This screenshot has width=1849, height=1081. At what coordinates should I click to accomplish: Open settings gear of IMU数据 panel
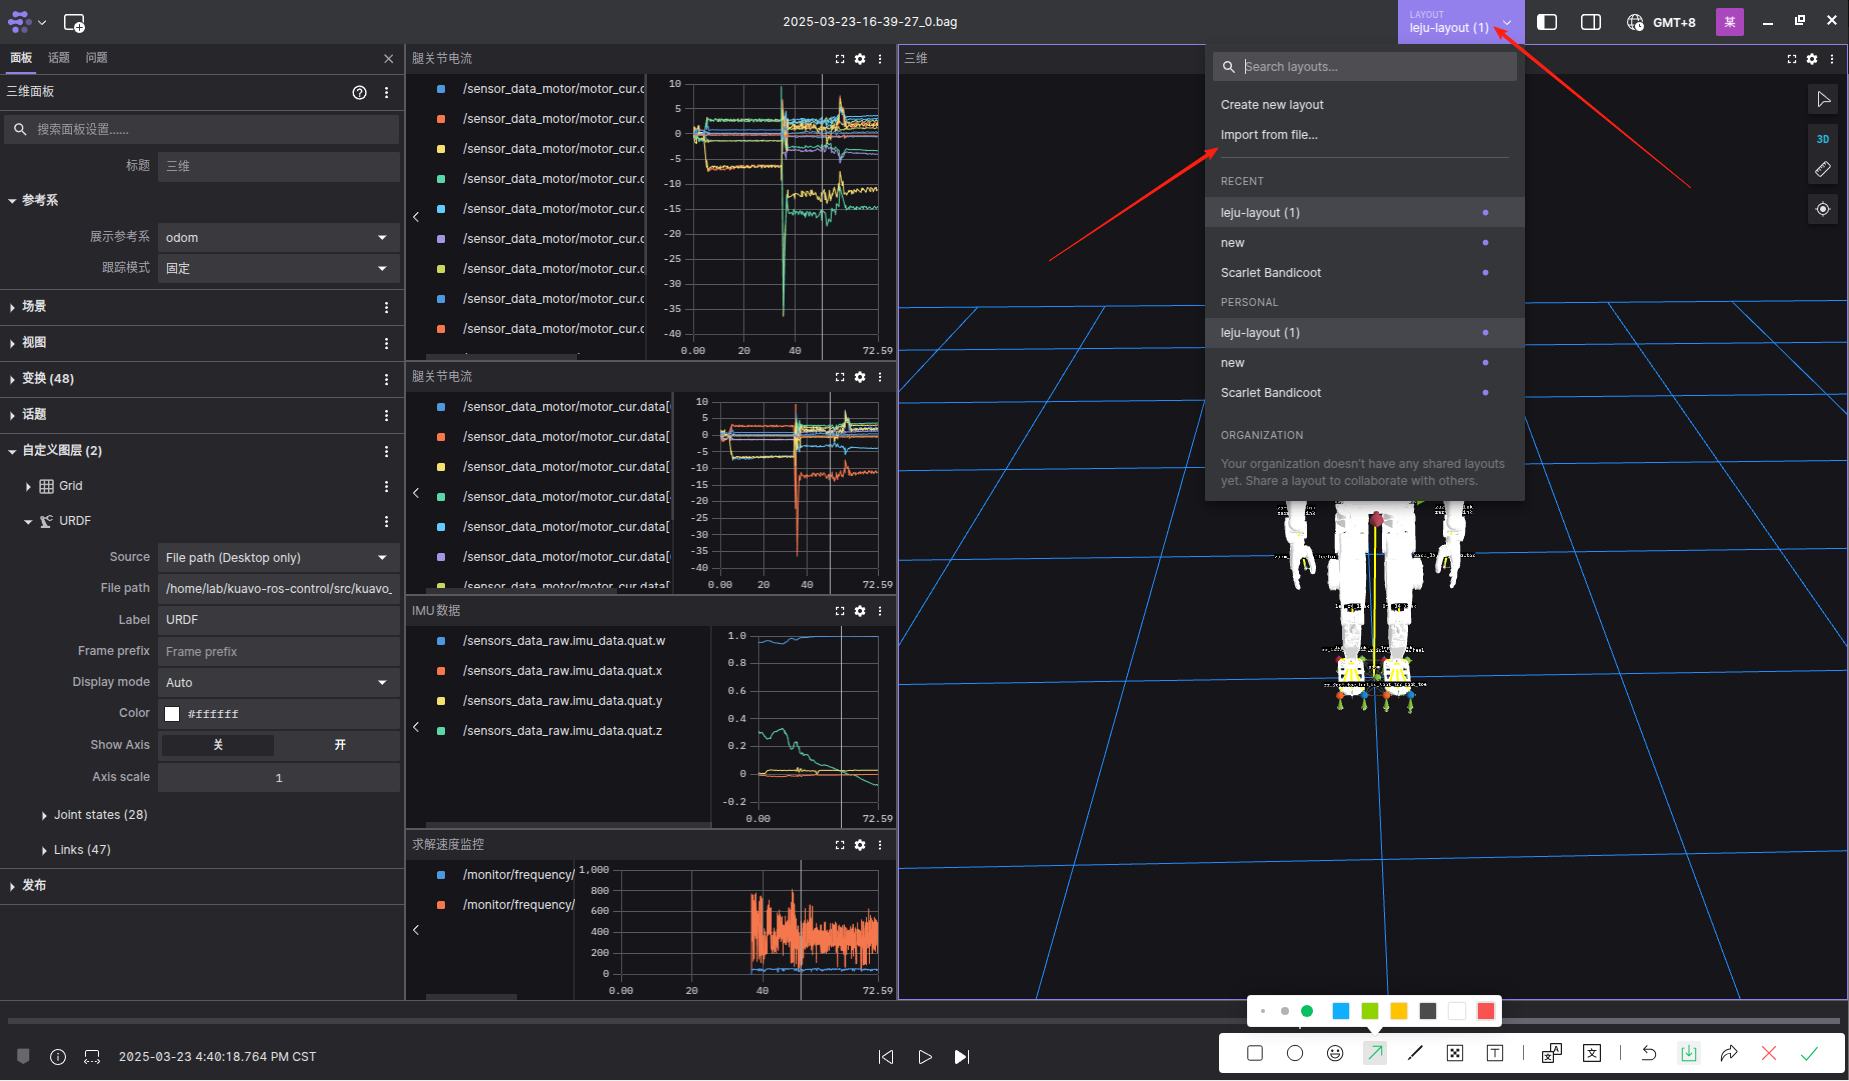coord(860,611)
